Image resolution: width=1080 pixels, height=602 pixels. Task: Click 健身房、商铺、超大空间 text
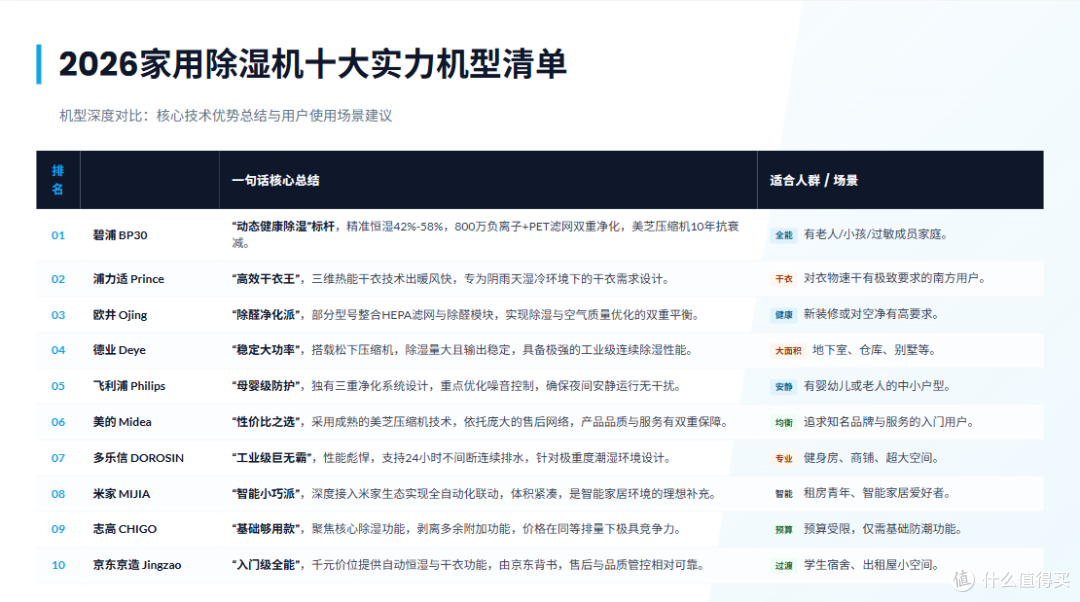[x=871, y=457]
